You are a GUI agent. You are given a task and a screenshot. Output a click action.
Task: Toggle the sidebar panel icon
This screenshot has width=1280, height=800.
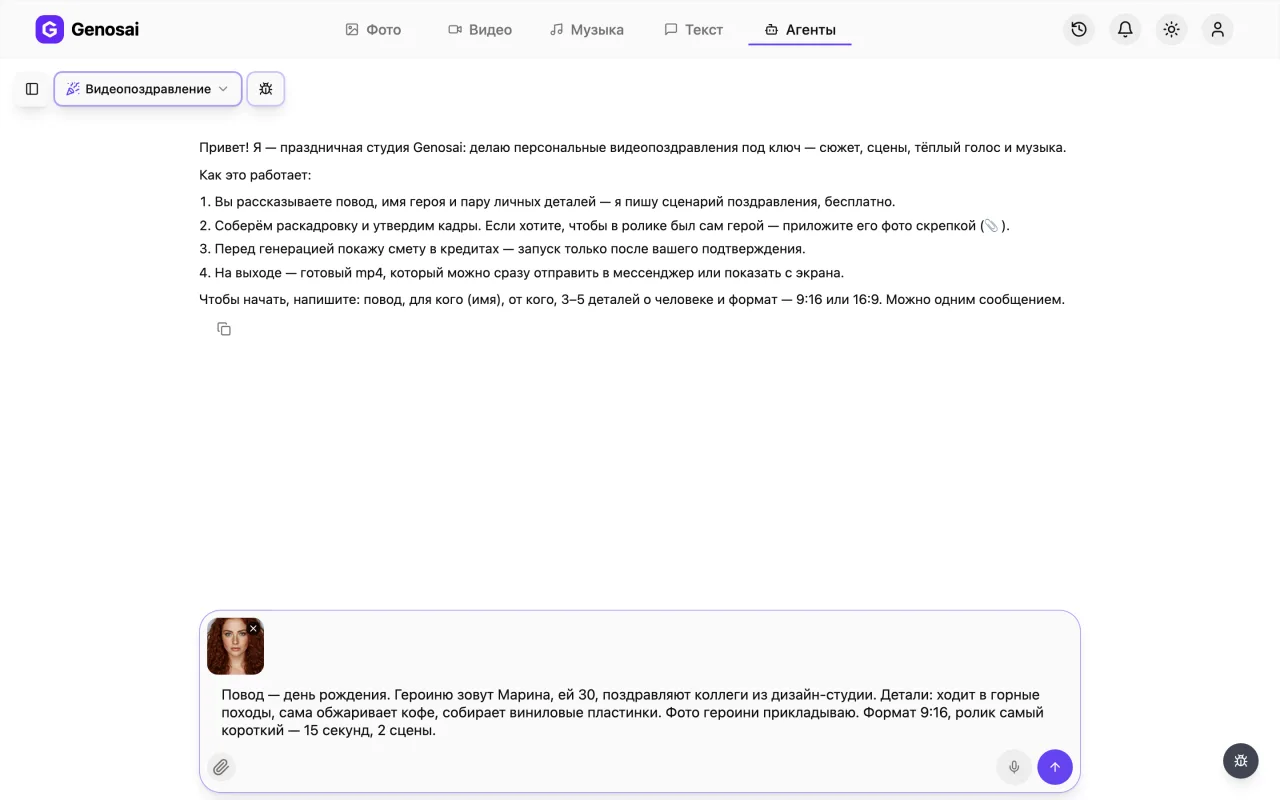[x=32, y=89]
